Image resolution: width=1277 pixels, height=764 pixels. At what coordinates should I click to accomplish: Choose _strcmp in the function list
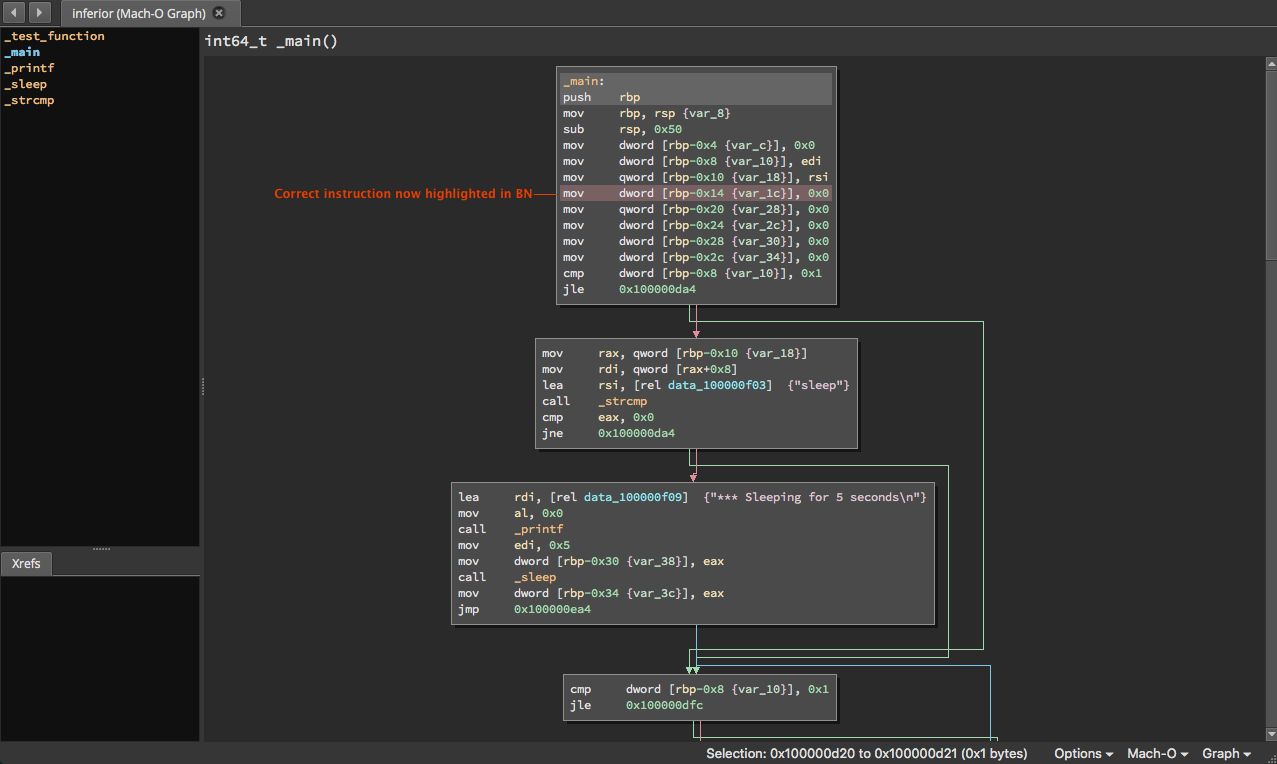click(29, 100)
